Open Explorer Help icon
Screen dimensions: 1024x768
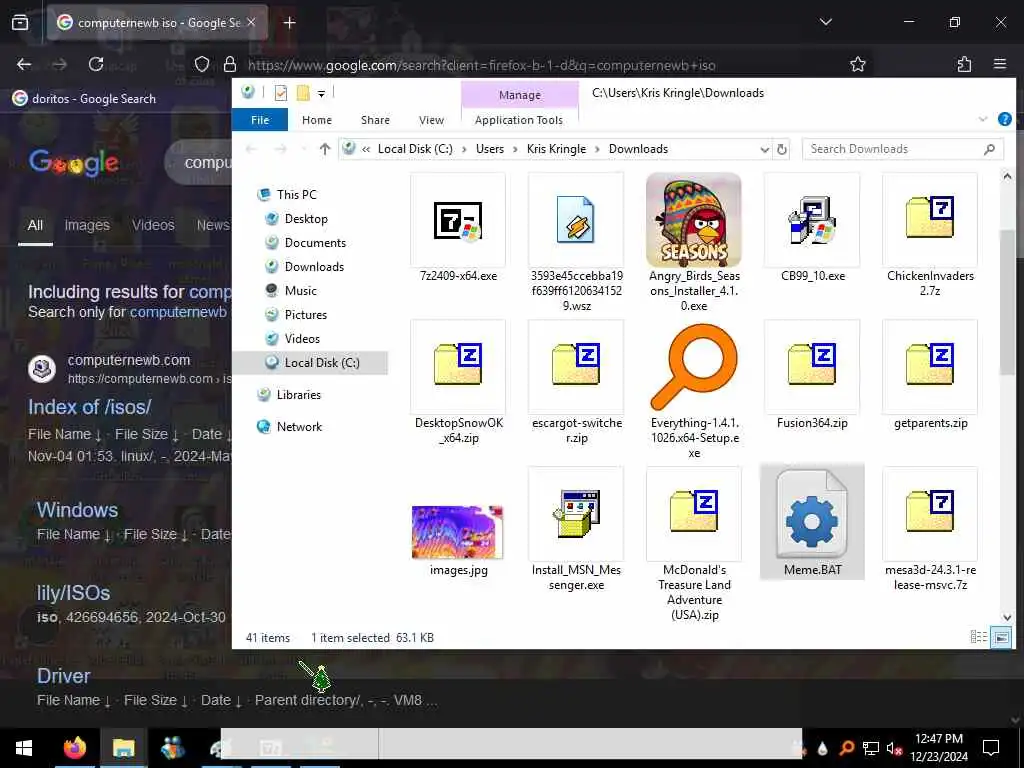tap(1004, 120)
